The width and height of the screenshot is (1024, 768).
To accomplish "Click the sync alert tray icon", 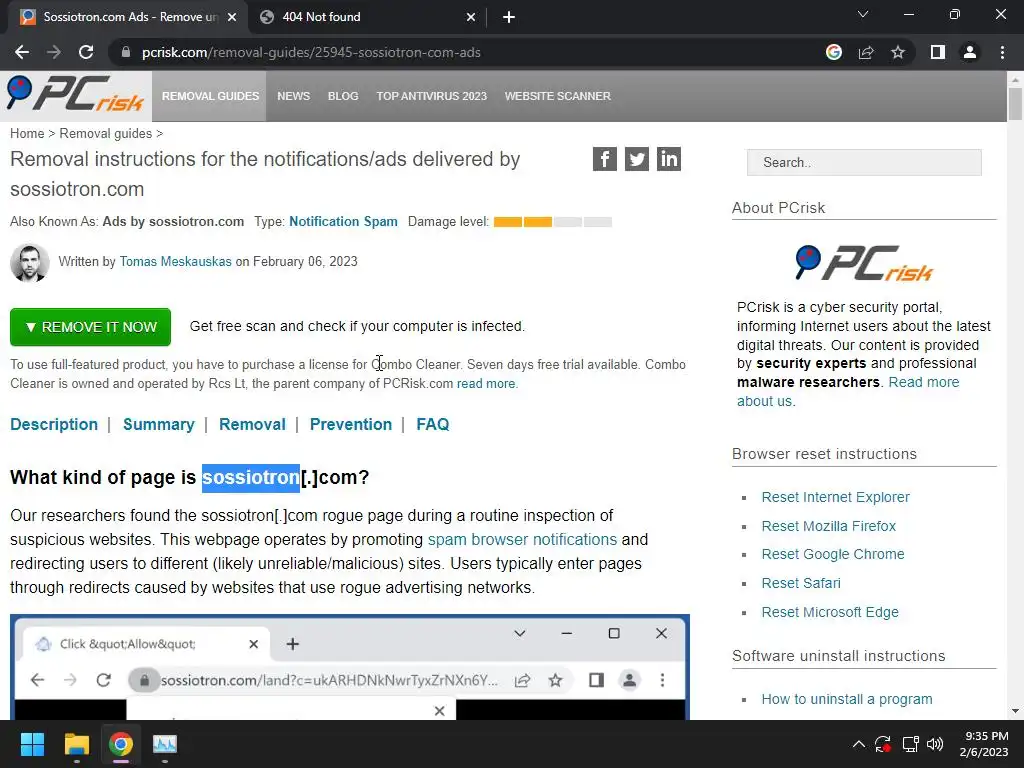I will click(883, 744).
